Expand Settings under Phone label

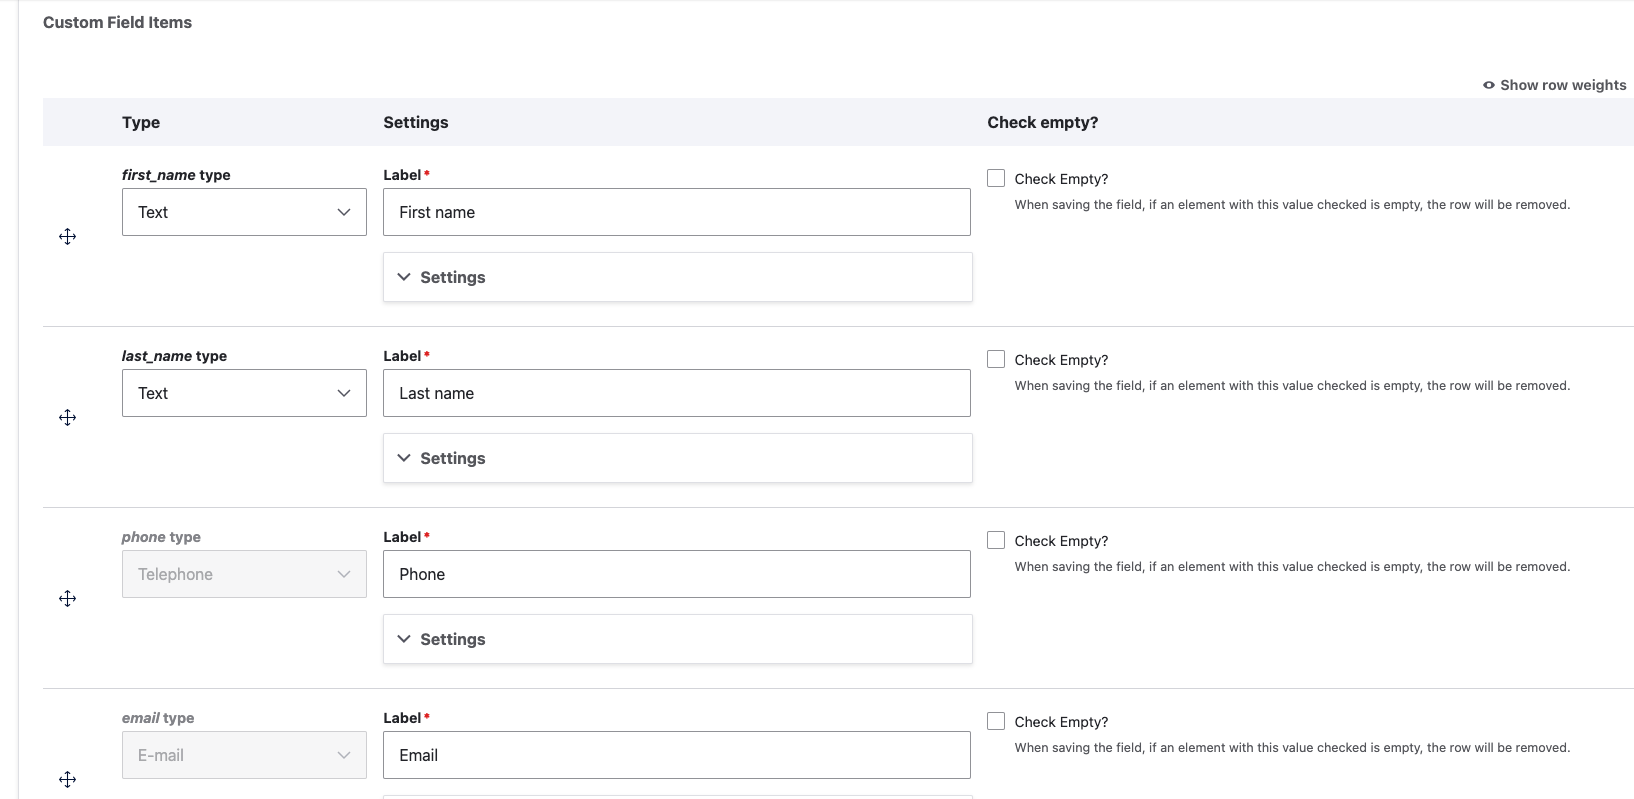[452, 639]
